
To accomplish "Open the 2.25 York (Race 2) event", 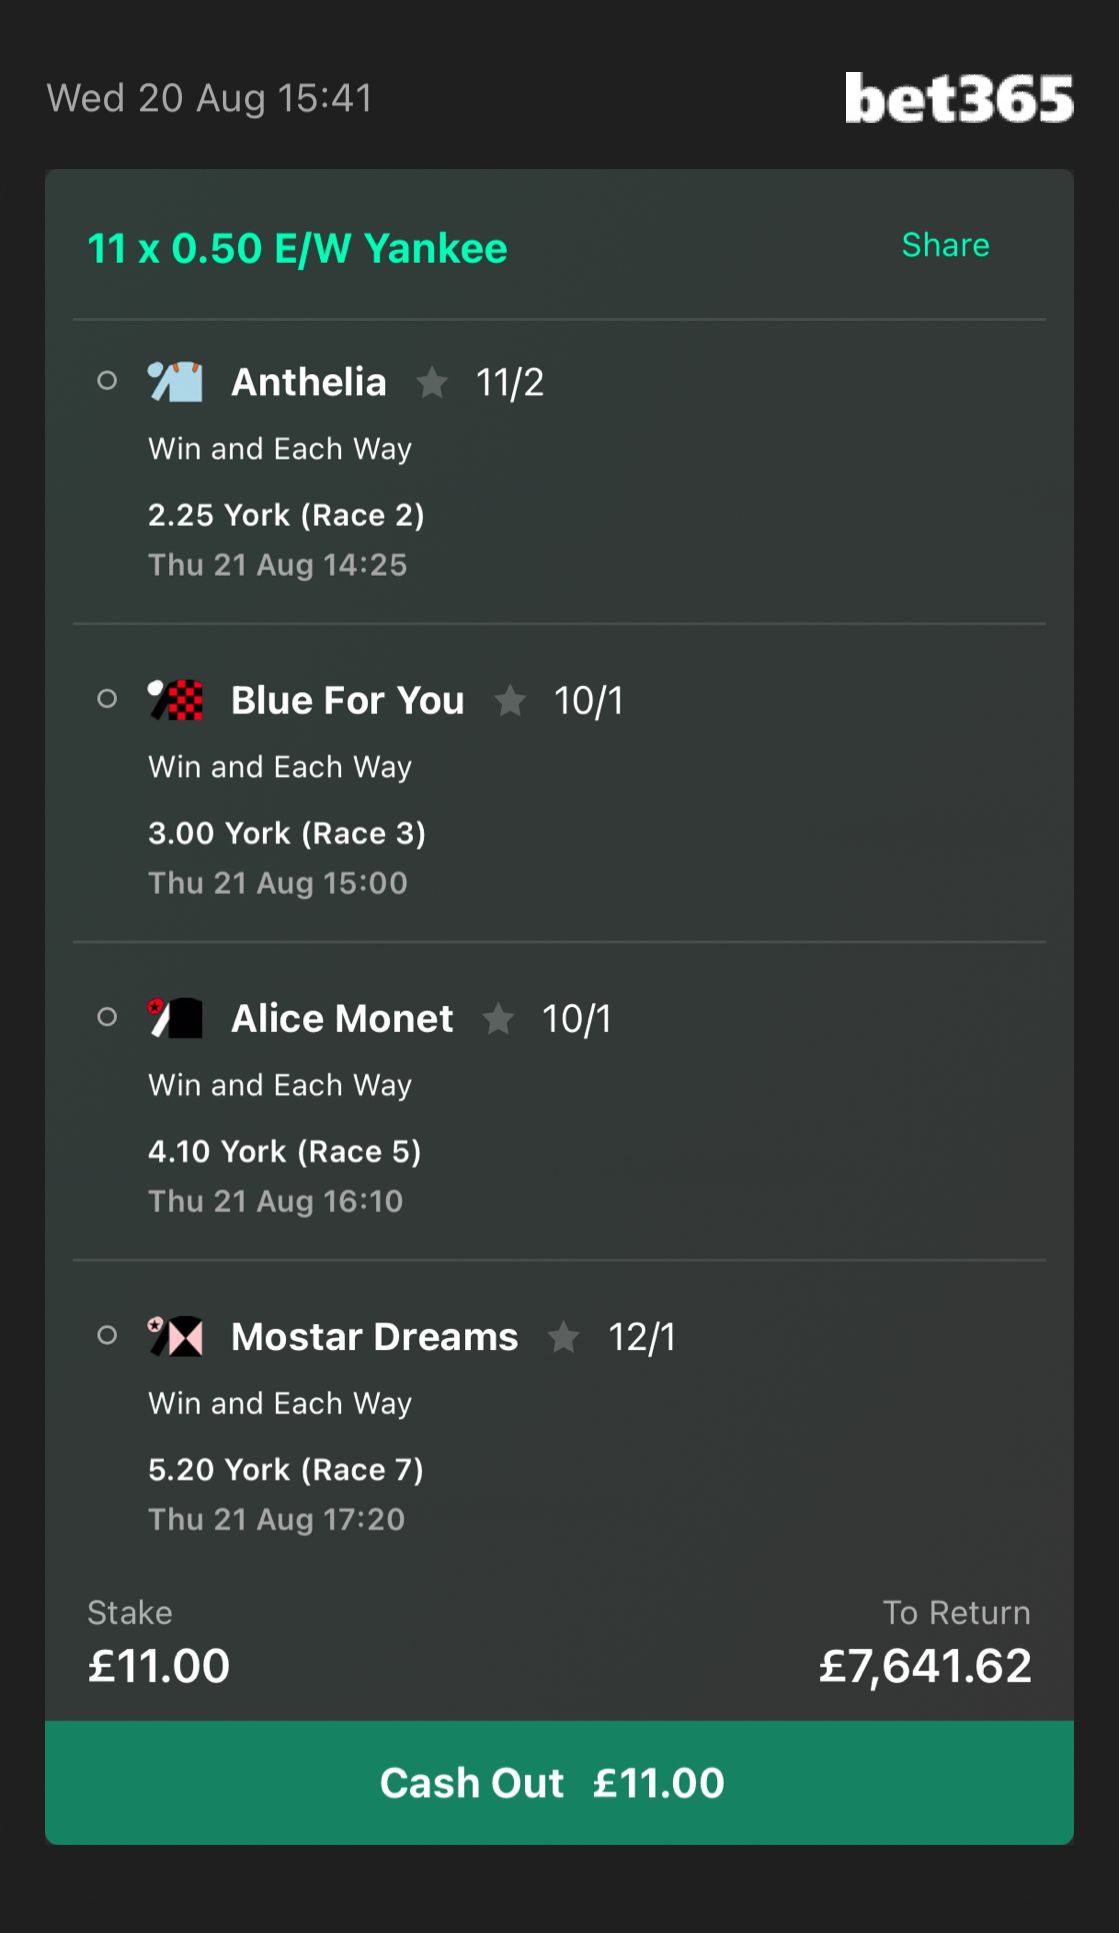I will 286,515.
